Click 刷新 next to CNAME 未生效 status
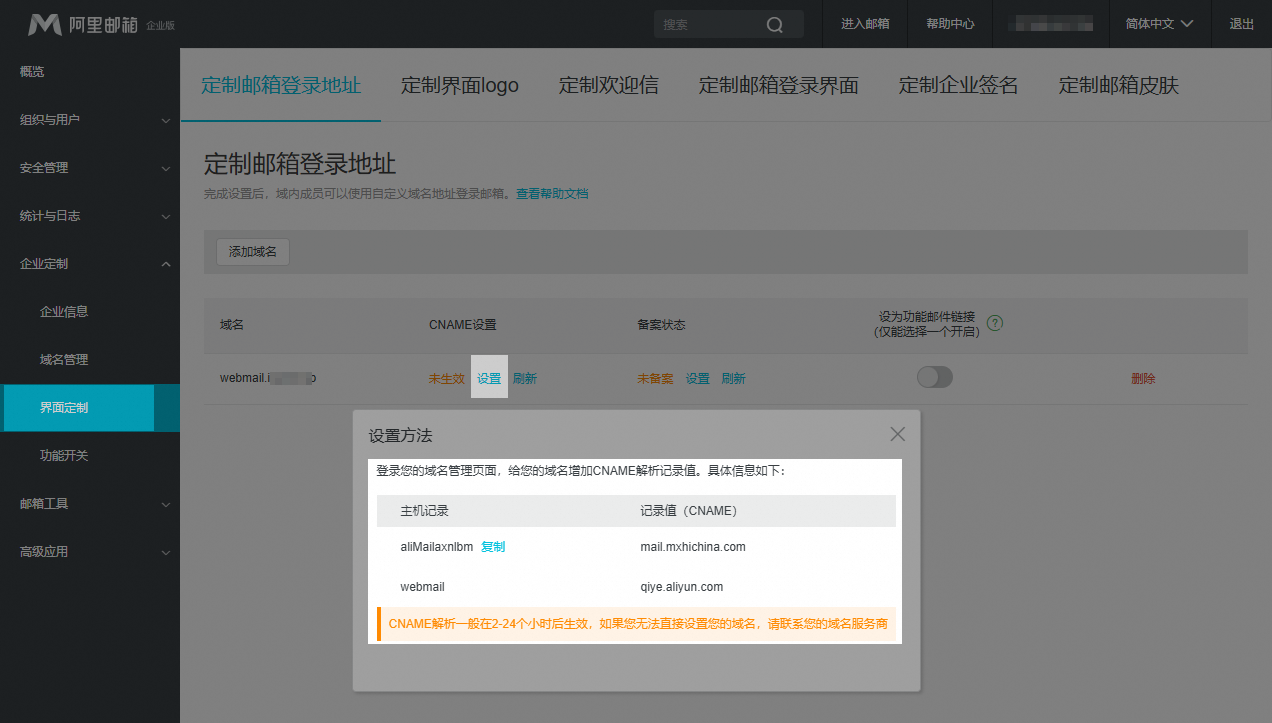This screenshot has width=1272, height=723. (x=524, y=377)
